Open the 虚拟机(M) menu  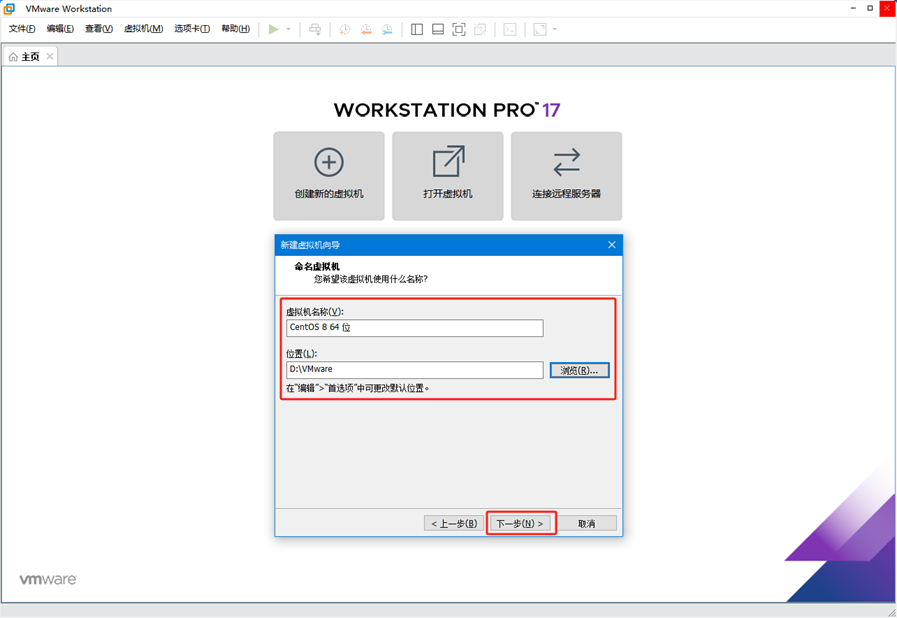pyautogui.click(x=144, y=29)
